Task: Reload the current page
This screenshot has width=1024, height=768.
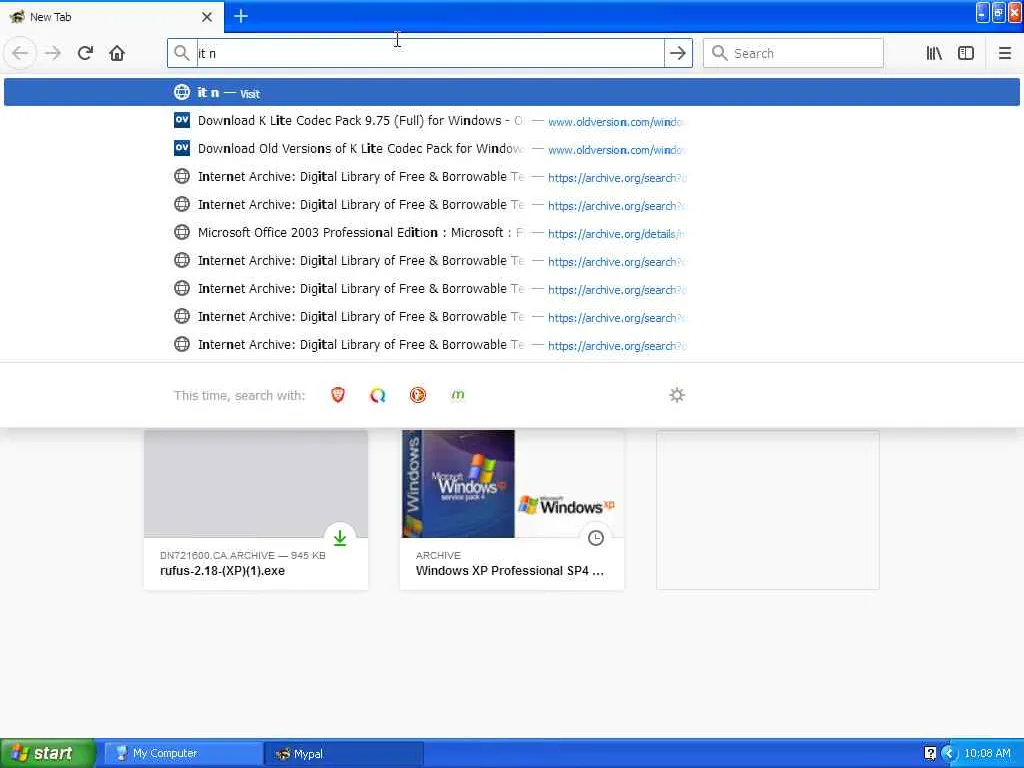Action: point(85,53)
